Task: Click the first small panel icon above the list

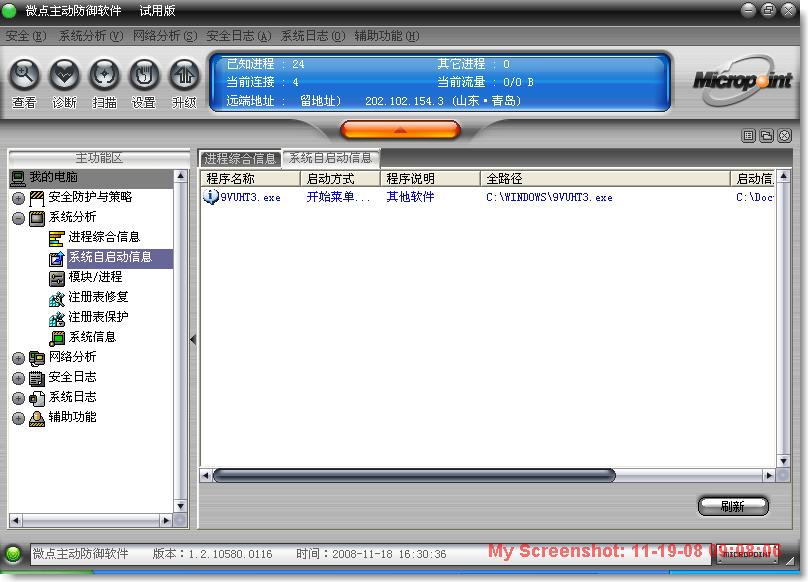Action: tap(748, 136)
